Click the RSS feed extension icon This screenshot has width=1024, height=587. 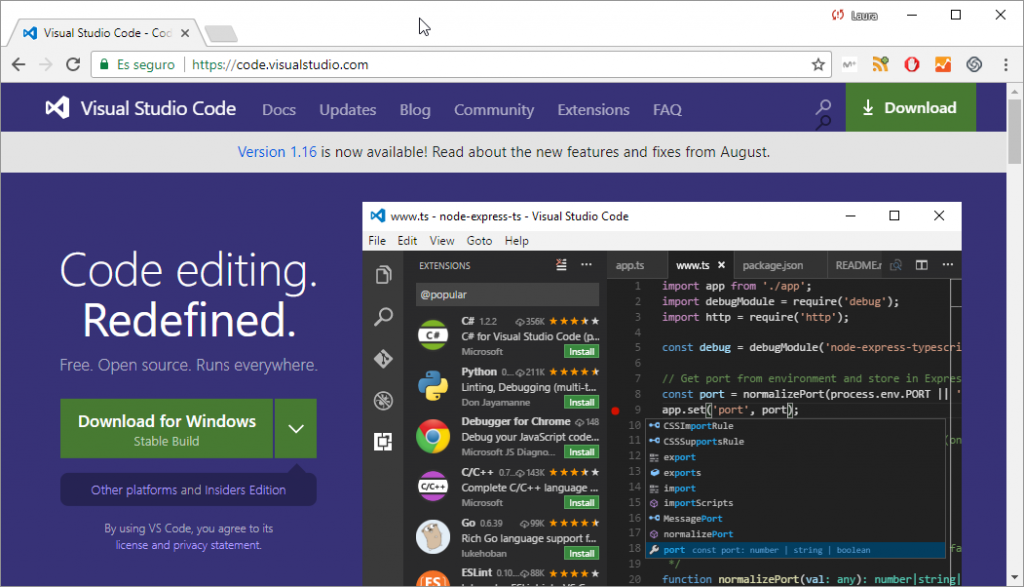[880, 64]
